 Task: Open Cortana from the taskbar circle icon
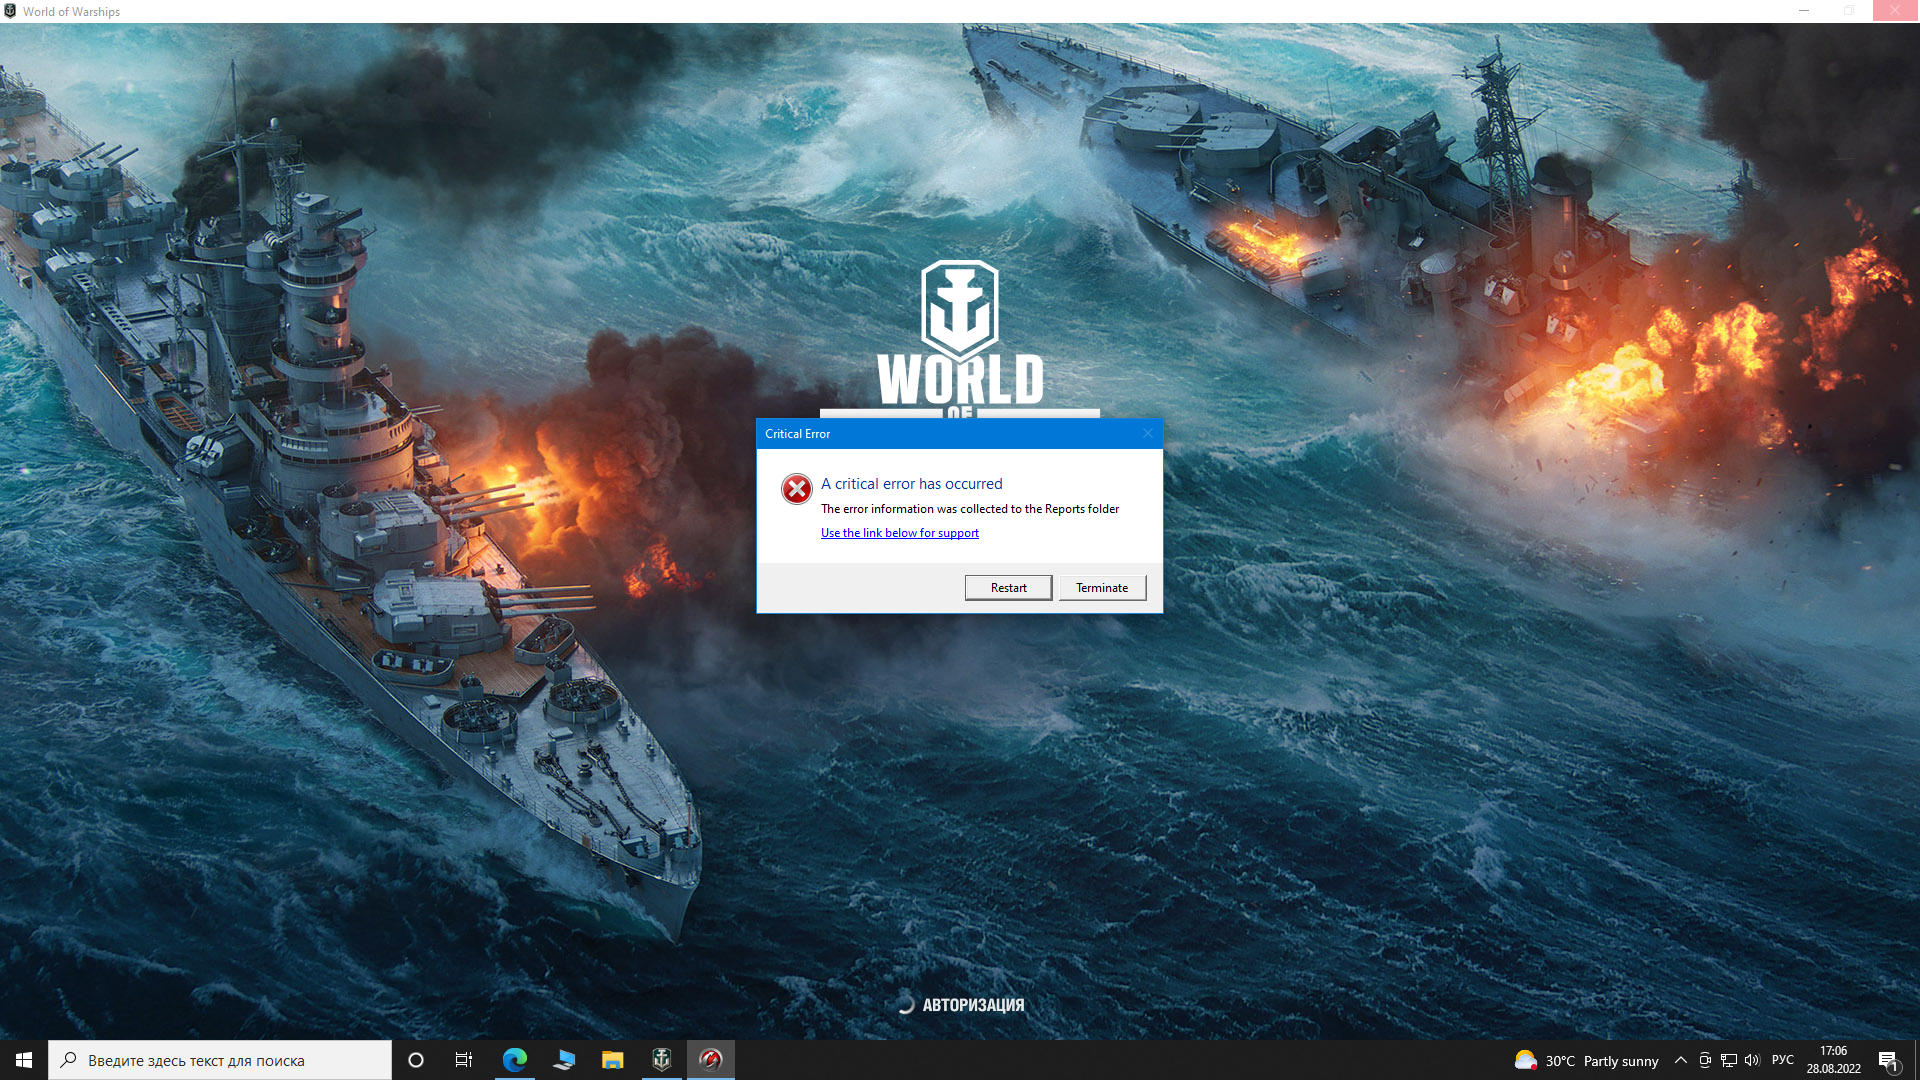(x=416, y=1060)
